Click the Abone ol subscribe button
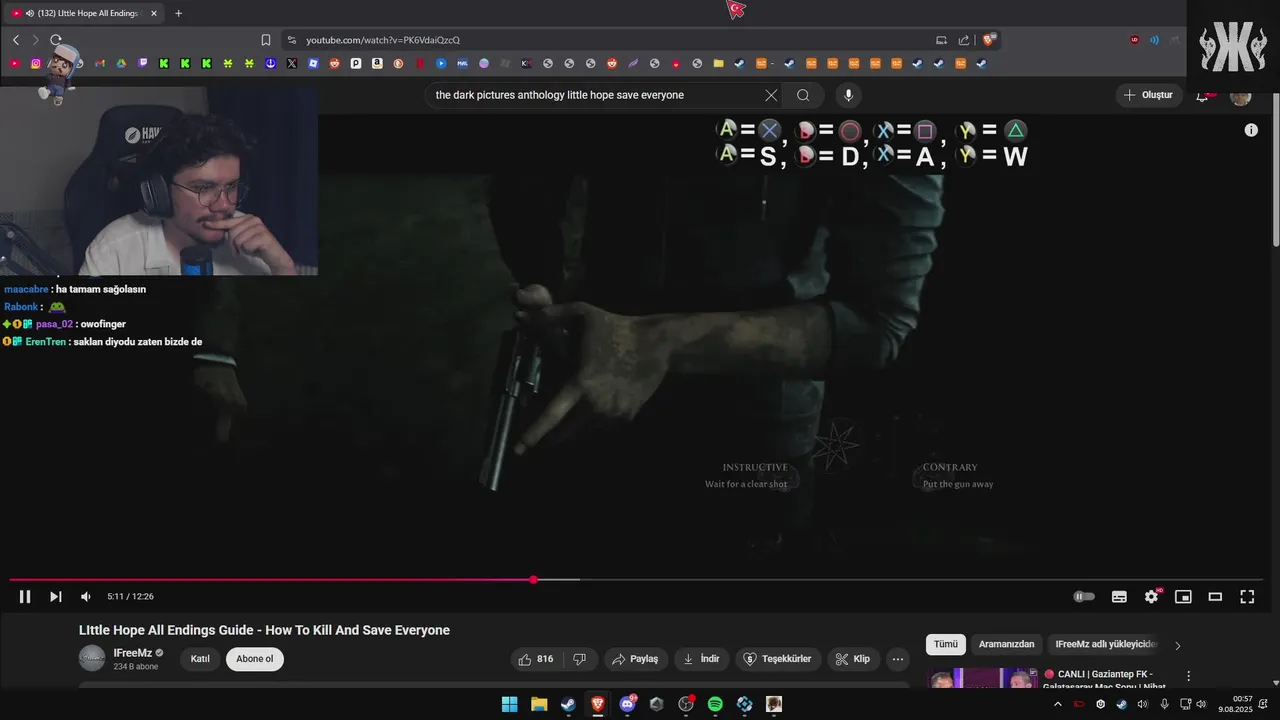 [255, 659]
